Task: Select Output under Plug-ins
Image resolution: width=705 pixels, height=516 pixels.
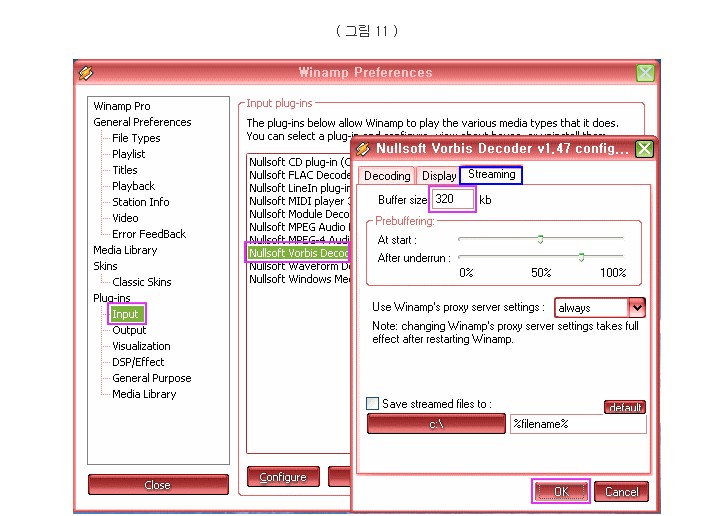Action: (x=129, y=330)
